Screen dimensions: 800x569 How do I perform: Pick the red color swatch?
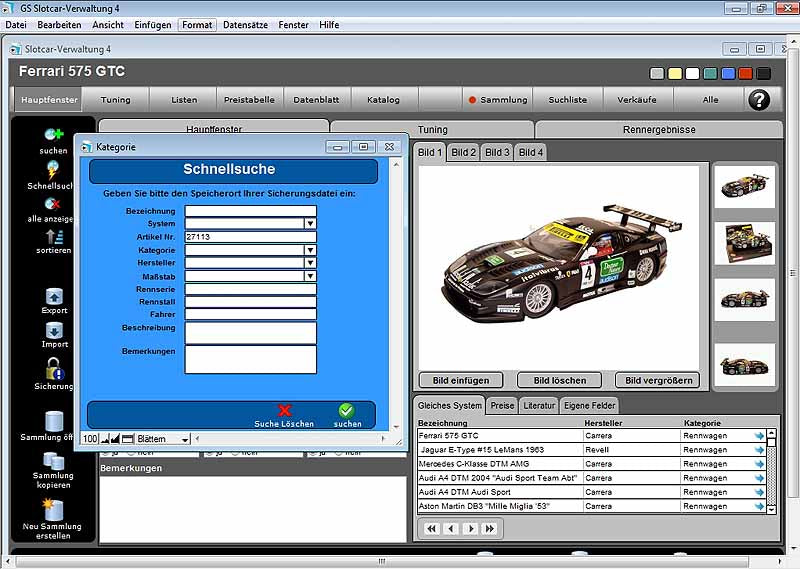pyautogui.click(x=745, y=73)
